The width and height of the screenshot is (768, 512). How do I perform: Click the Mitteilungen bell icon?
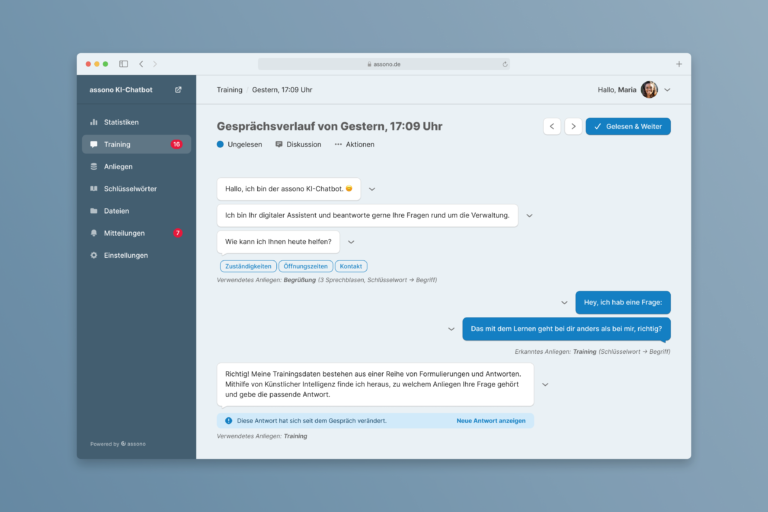click(x=94, y=233)
